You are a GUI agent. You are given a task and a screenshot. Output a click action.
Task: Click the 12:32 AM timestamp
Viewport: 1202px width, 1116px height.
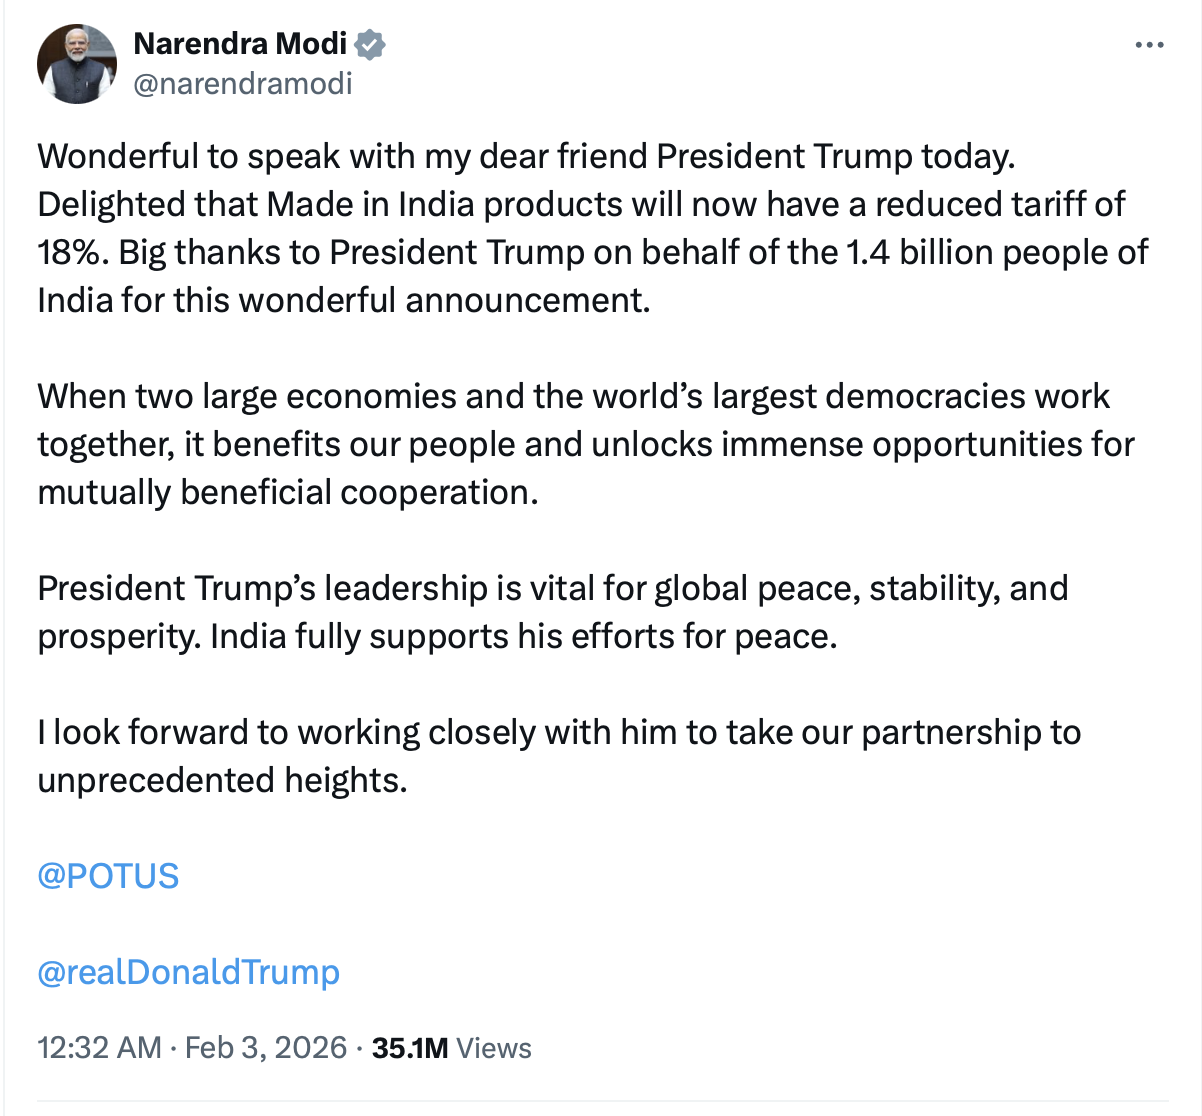99,1048
